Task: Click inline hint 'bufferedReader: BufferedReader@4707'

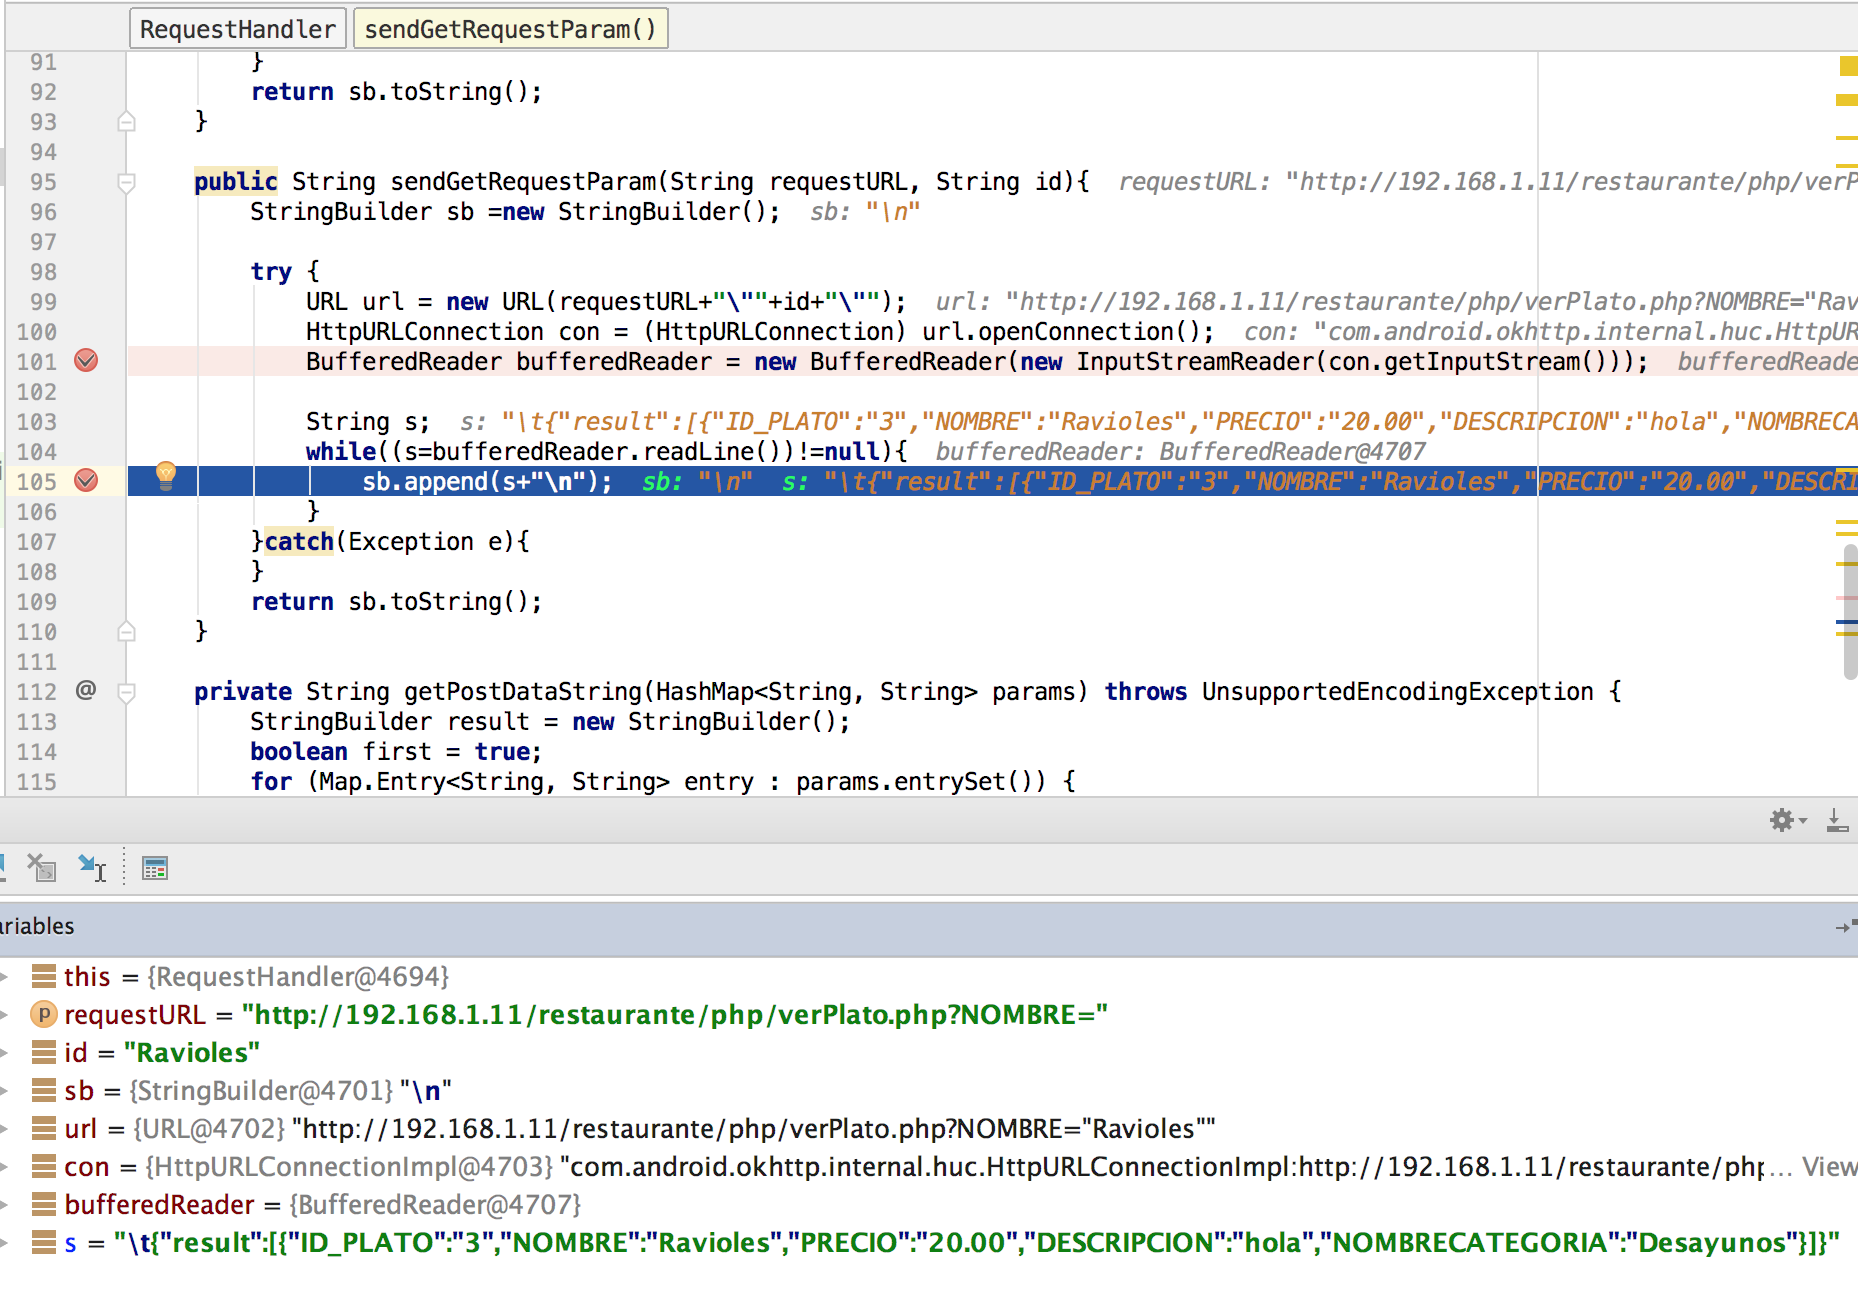Action: (1180, 452)
